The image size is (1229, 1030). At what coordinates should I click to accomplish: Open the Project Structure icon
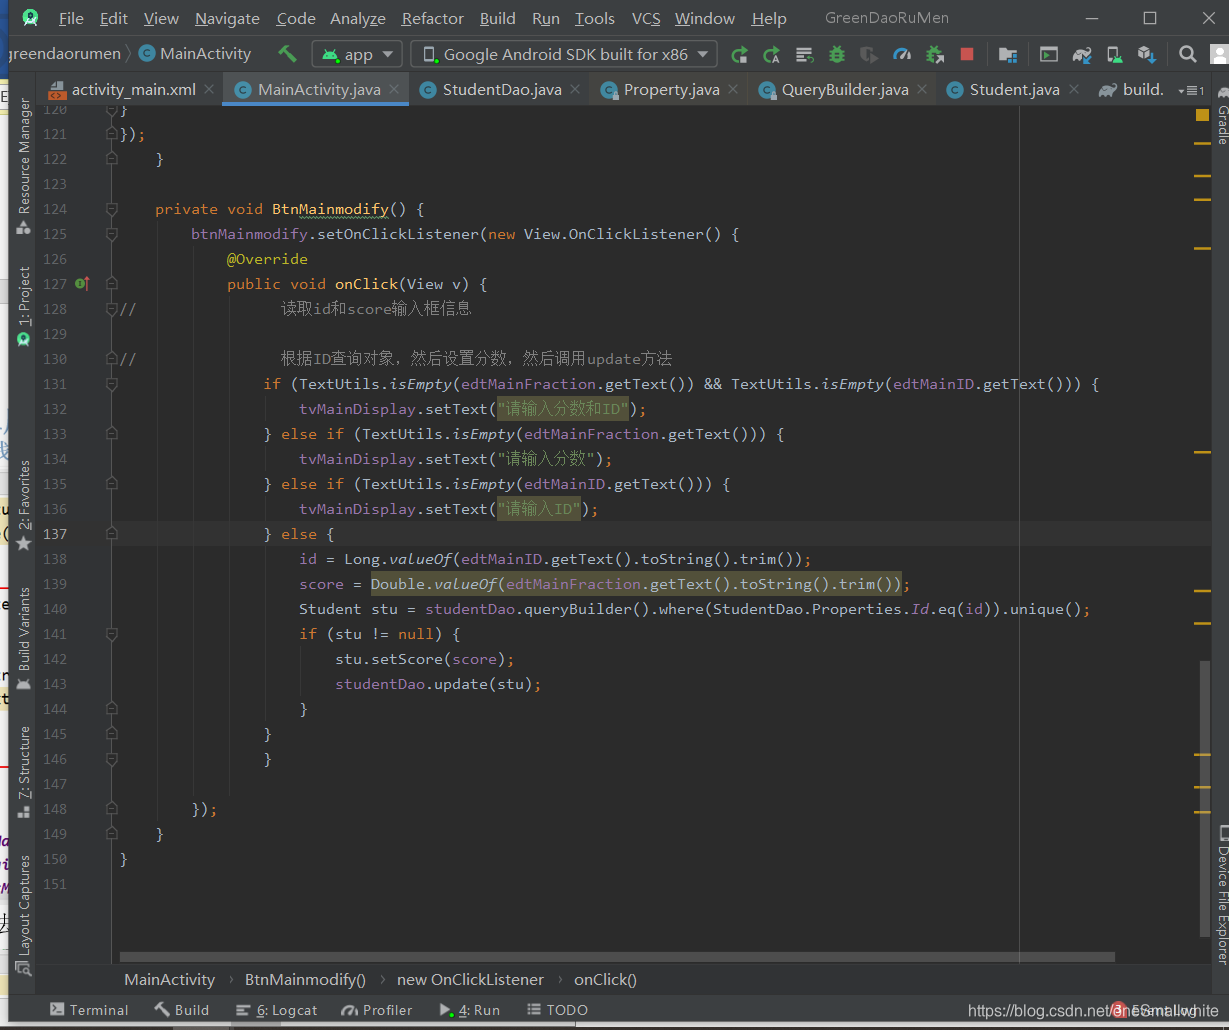(x=1008, y=54)
